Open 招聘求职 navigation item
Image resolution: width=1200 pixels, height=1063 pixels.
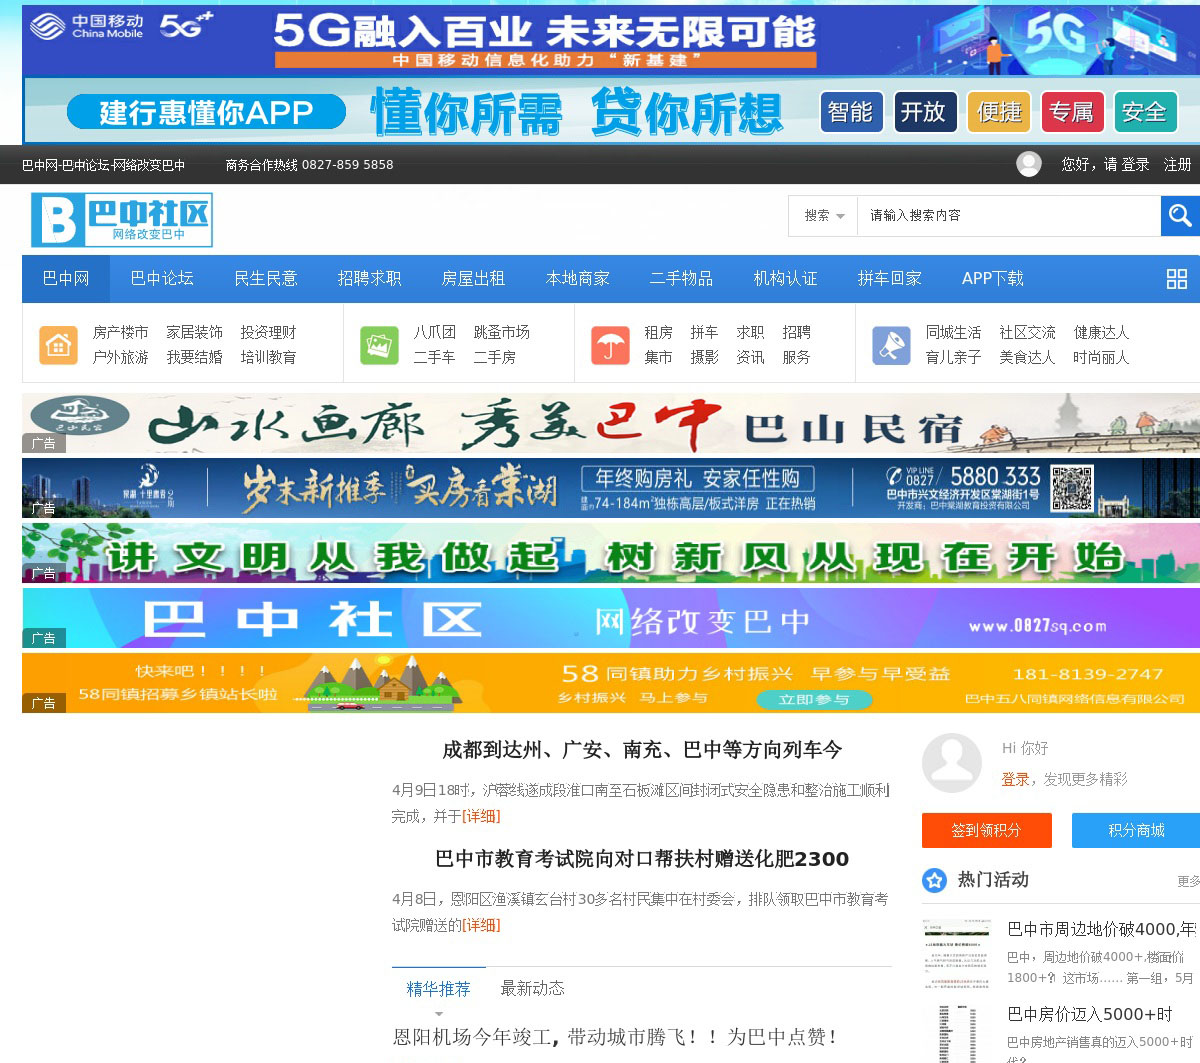pos(370,279)
